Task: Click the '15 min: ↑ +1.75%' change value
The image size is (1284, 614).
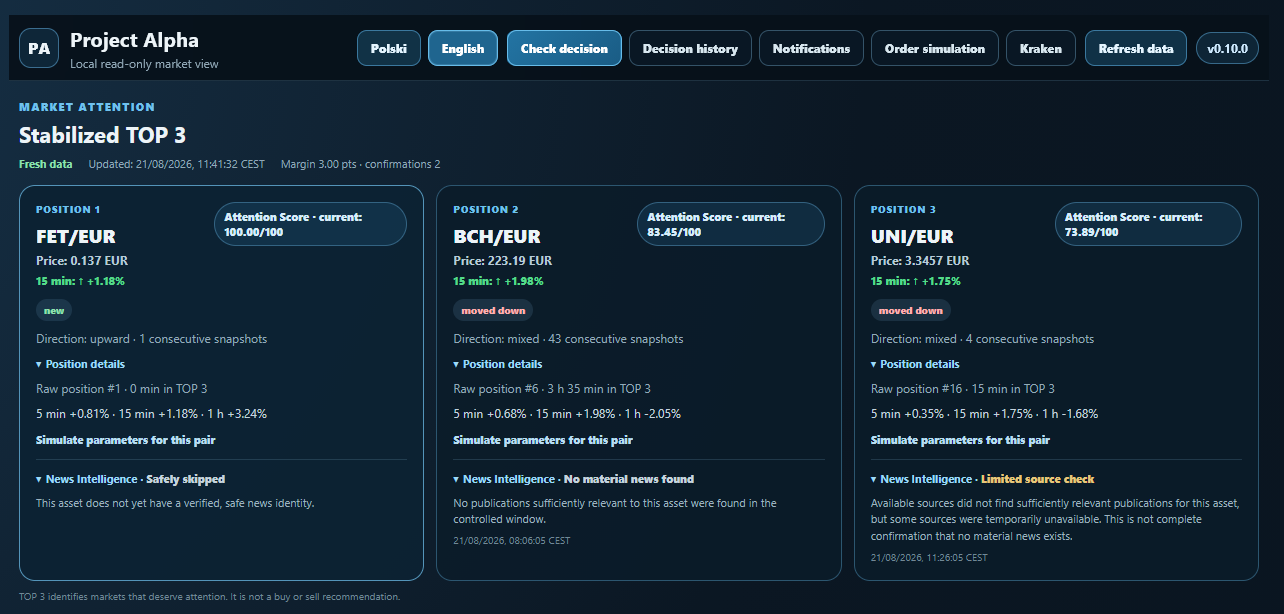Action: pyautogui.click(x=915, y=281)
